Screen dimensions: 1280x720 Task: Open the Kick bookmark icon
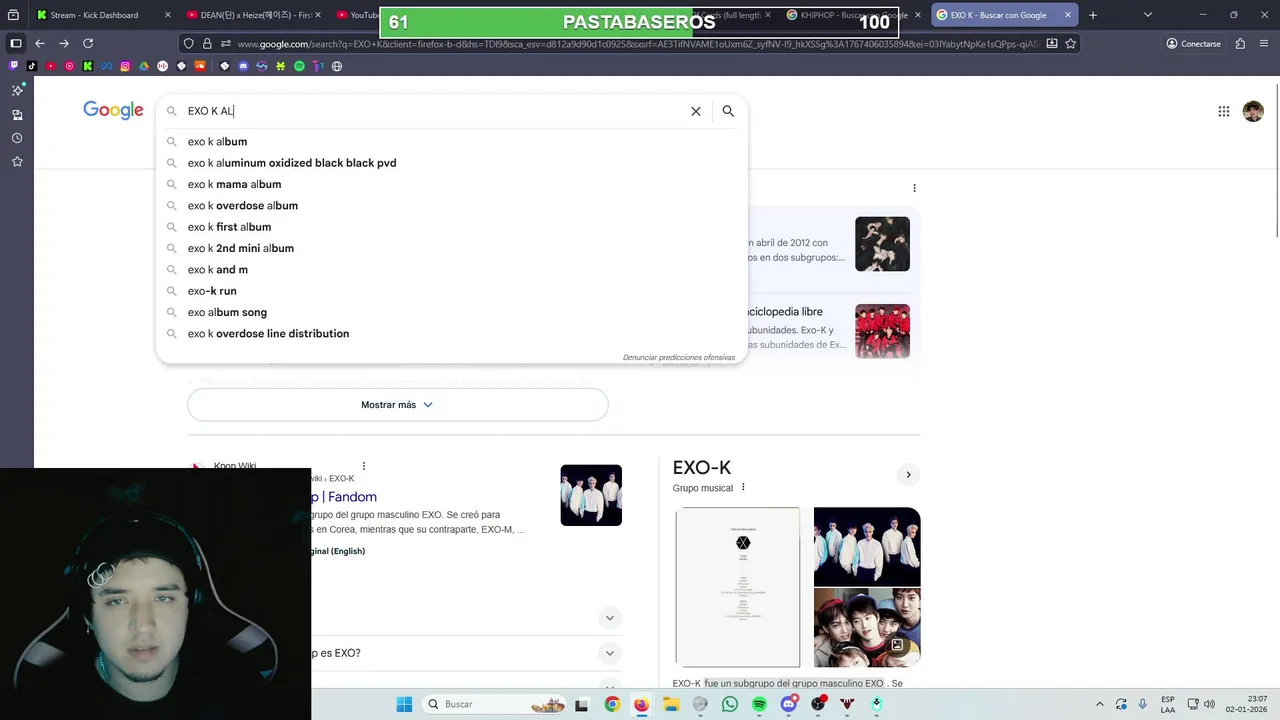tap(88, 66)
